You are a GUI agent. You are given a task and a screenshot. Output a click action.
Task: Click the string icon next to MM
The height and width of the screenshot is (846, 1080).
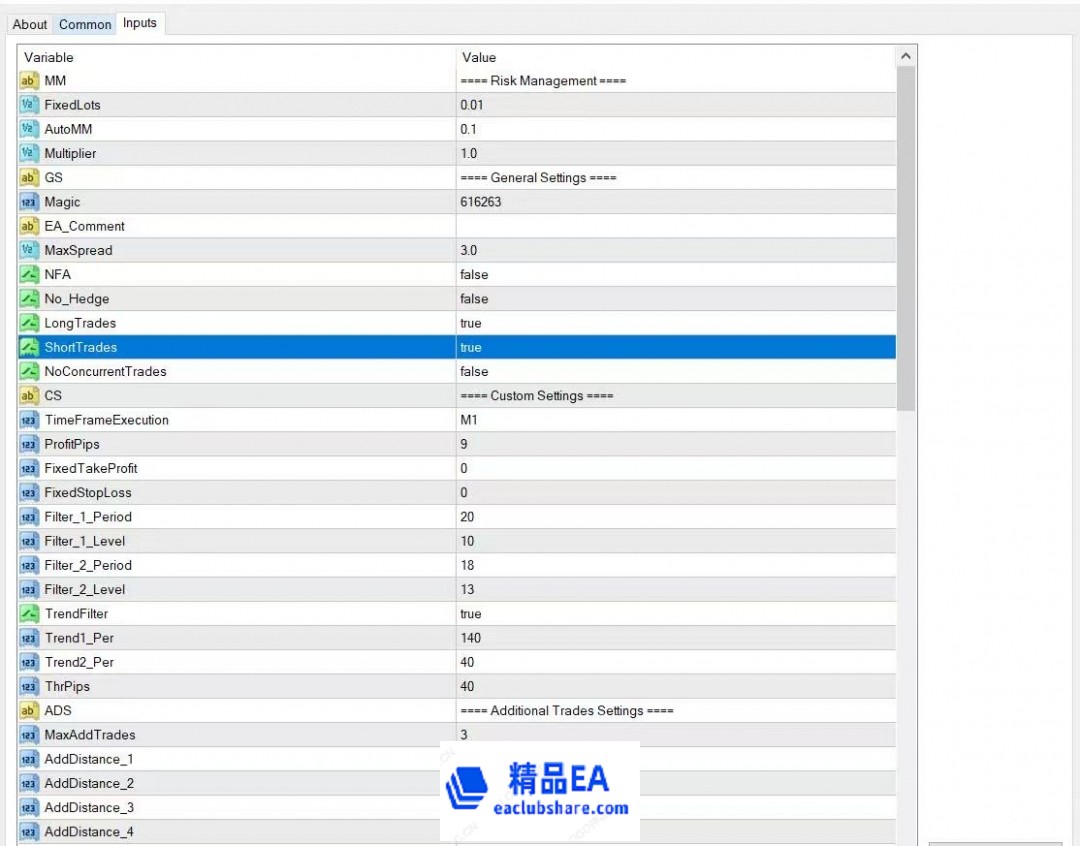click(x=29, y=81)
